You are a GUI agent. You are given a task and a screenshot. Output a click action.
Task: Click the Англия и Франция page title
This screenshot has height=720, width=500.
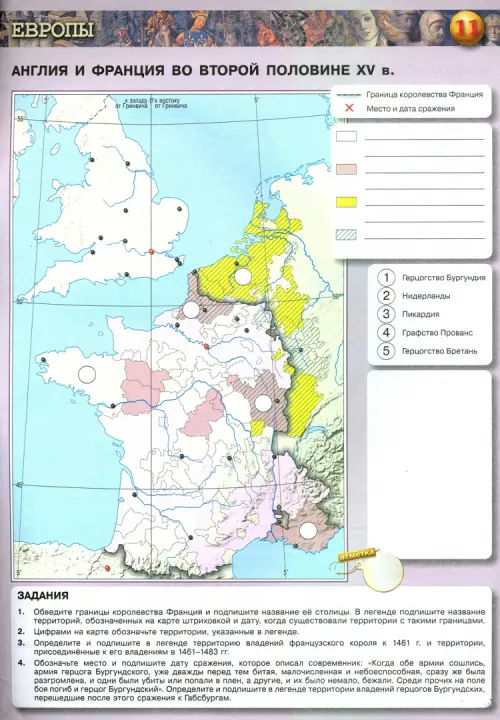pos(202,71)
